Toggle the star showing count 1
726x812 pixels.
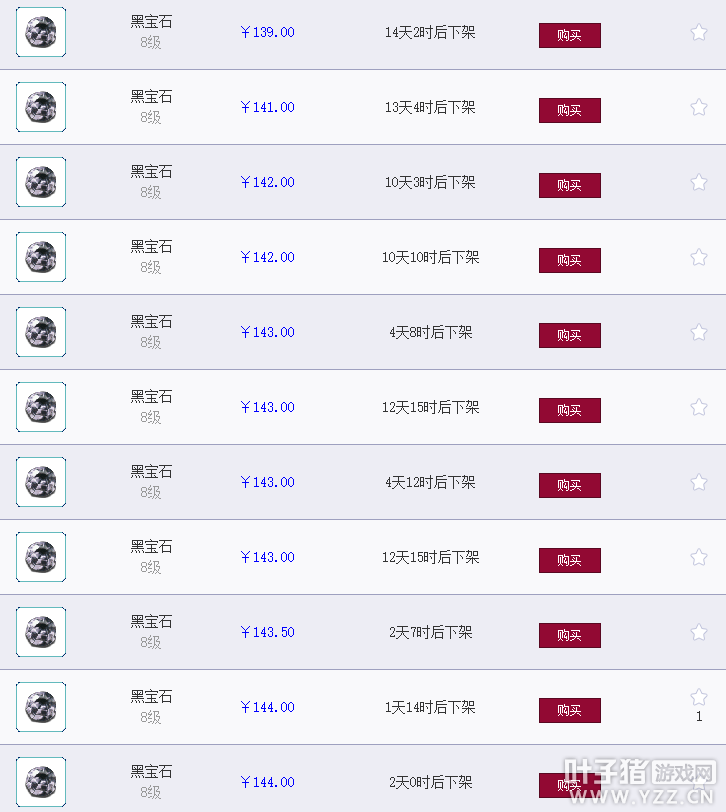[x=699, y=698]
